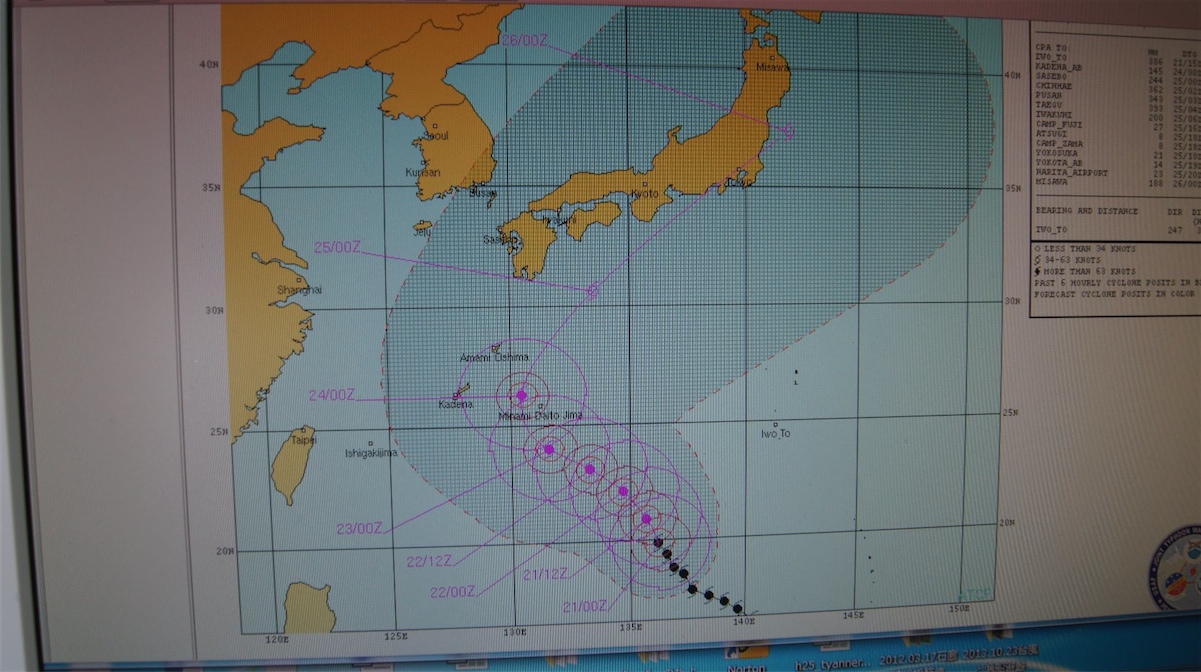Select the 23/00Z forecast position dot
Screen dimensions: 1201x672
(548, 449)
